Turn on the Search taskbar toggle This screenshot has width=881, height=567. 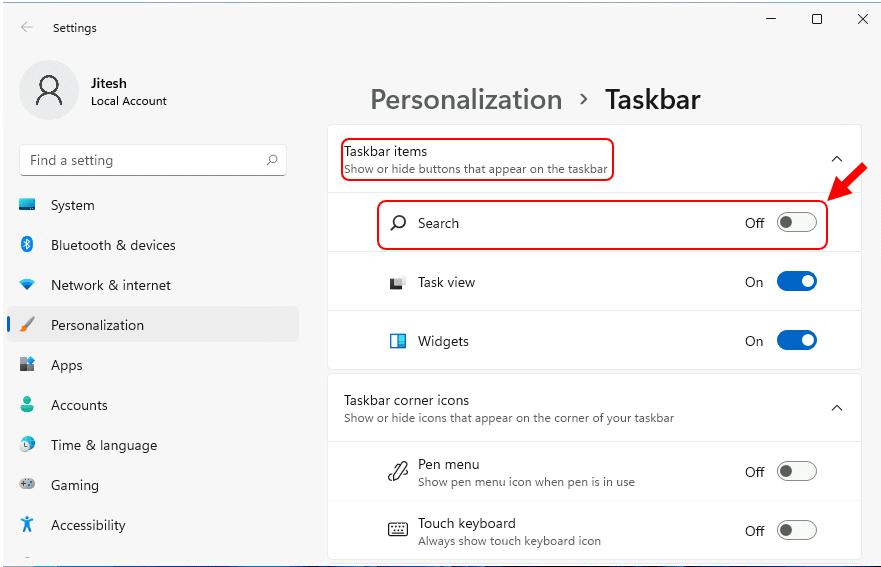click(796, 223)
